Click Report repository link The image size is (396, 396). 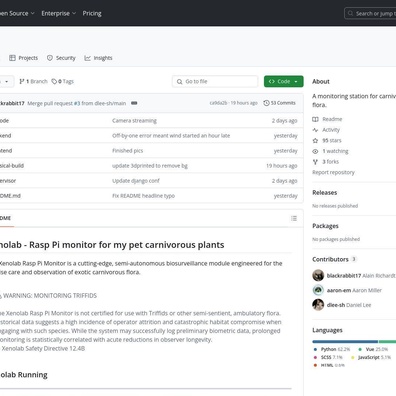click(333, 172)
